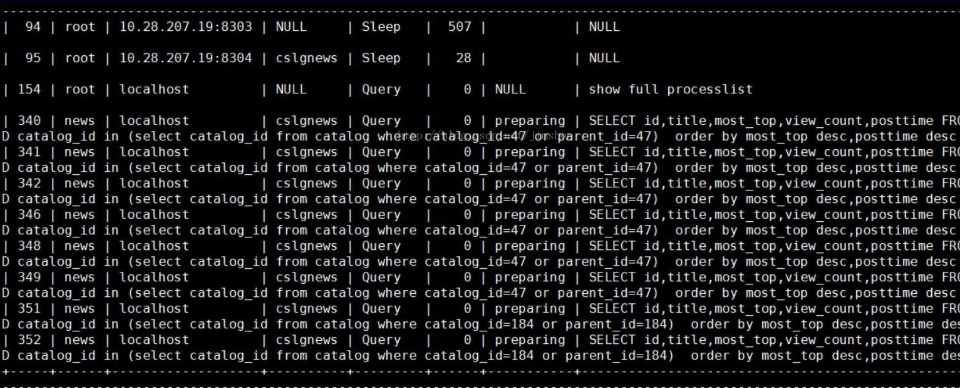Click process ID 352
The height and width of the screenshot is (388, 961).
(x=29, y=340)
